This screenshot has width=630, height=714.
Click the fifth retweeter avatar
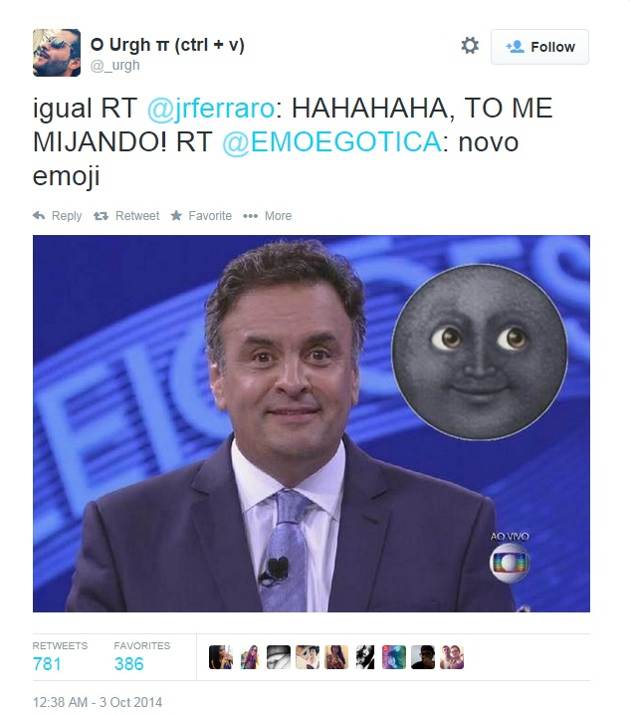tap(336, 657)
